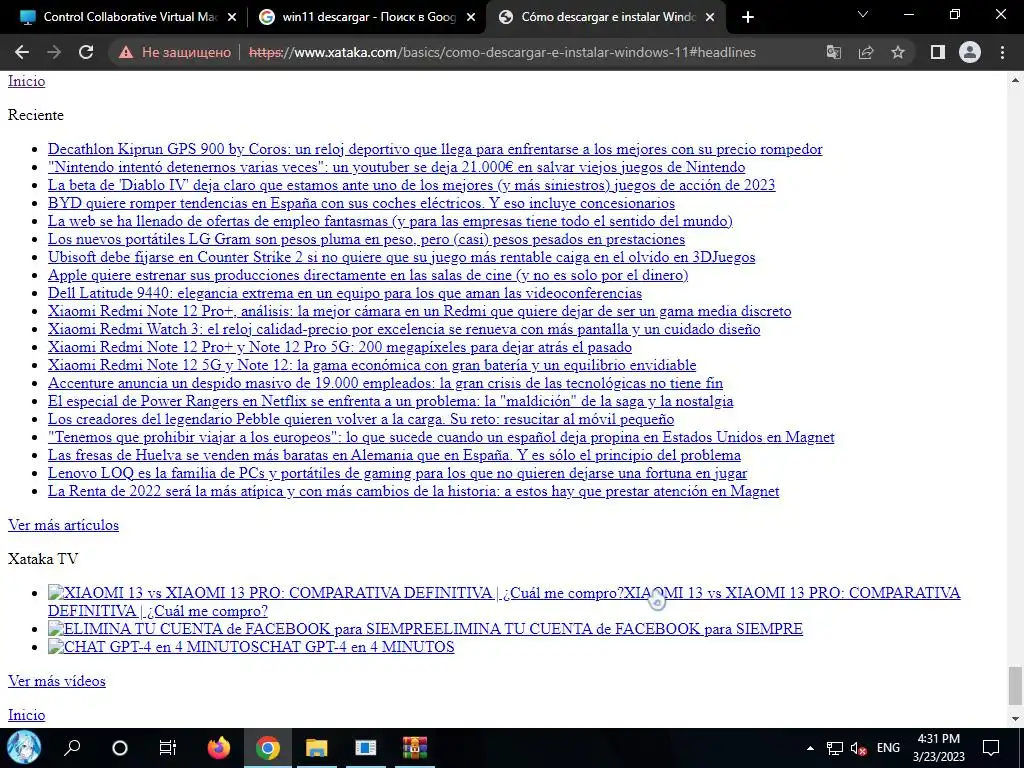This screenshot has width=1024, height=768.
Task: Open a new browser tab
Action: 748,17
